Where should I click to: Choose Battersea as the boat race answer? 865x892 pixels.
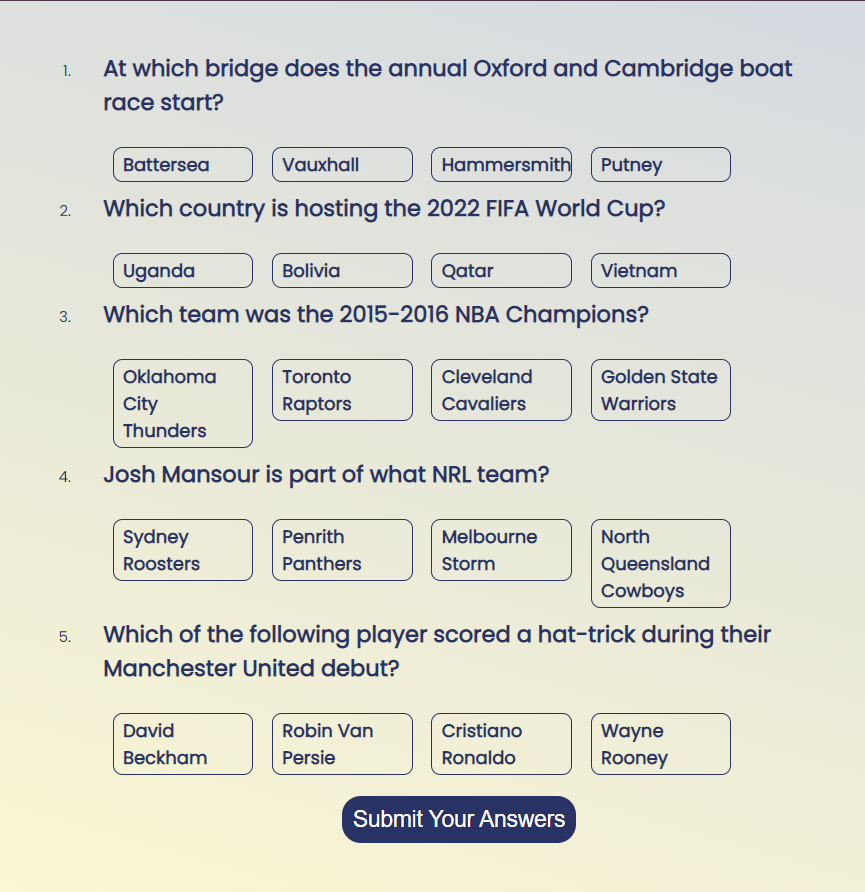coord(182,164)
